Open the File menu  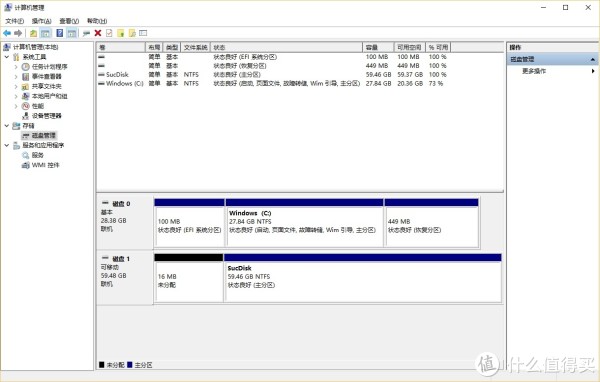point(15,21)
